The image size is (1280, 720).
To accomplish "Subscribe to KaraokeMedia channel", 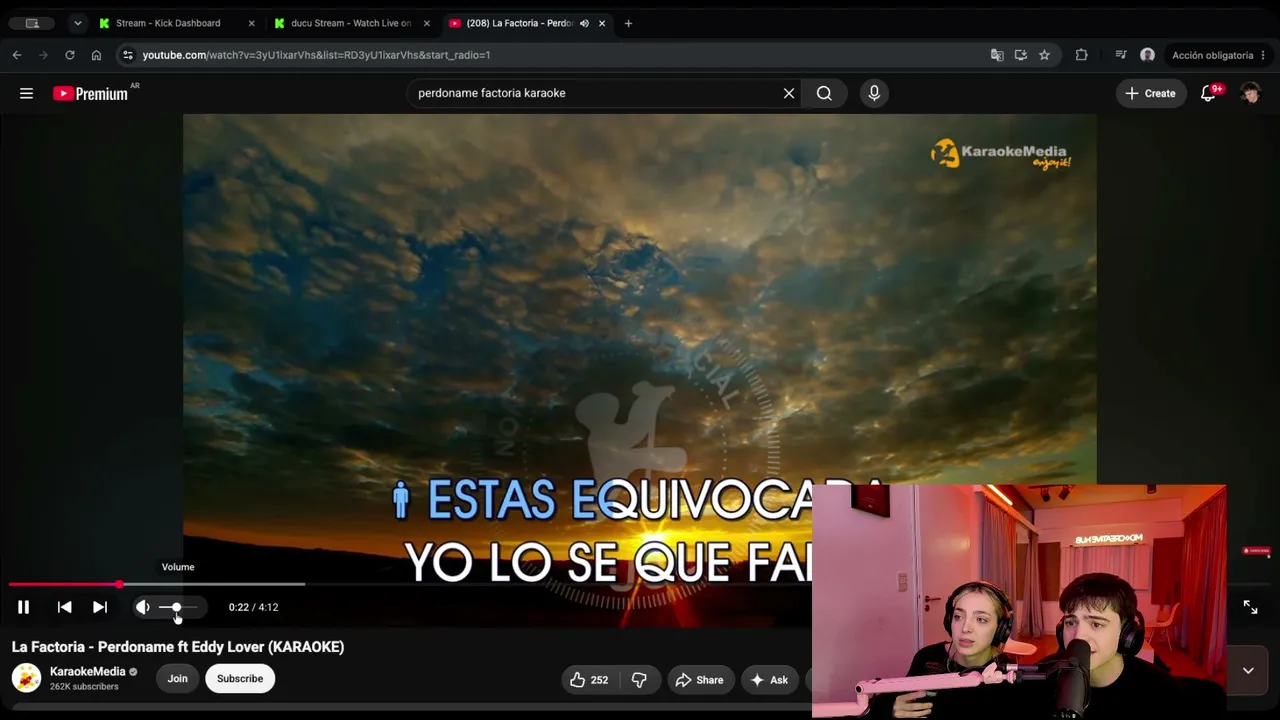I will pyautogui.click(x=240, y=679).
